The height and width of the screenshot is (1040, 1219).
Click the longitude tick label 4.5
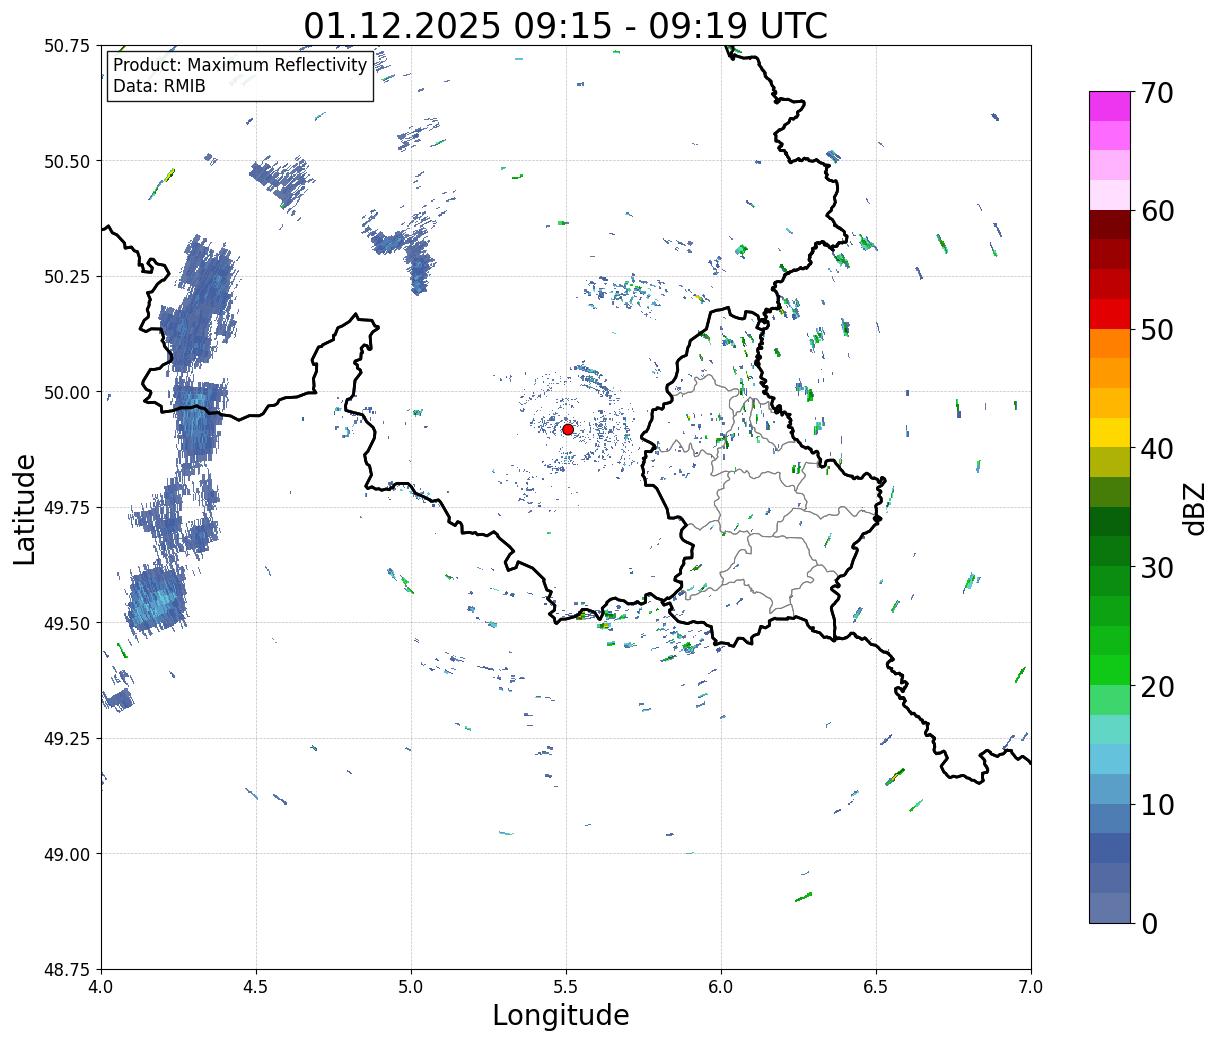256,987
